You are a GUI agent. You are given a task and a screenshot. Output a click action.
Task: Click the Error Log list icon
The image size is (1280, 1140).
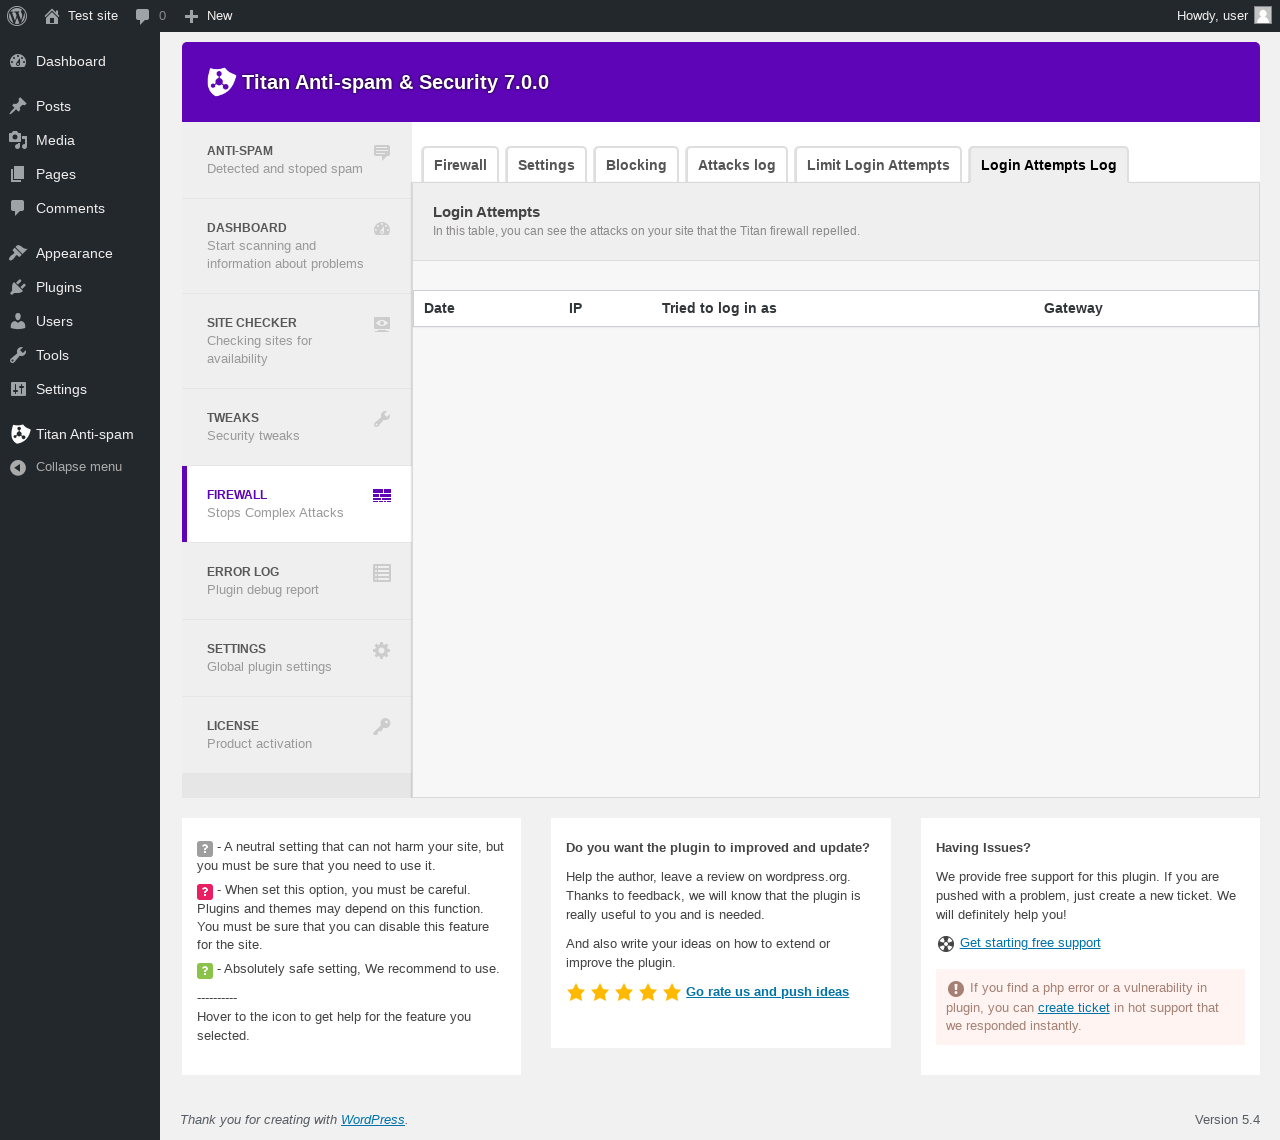(x=382, y=573)
